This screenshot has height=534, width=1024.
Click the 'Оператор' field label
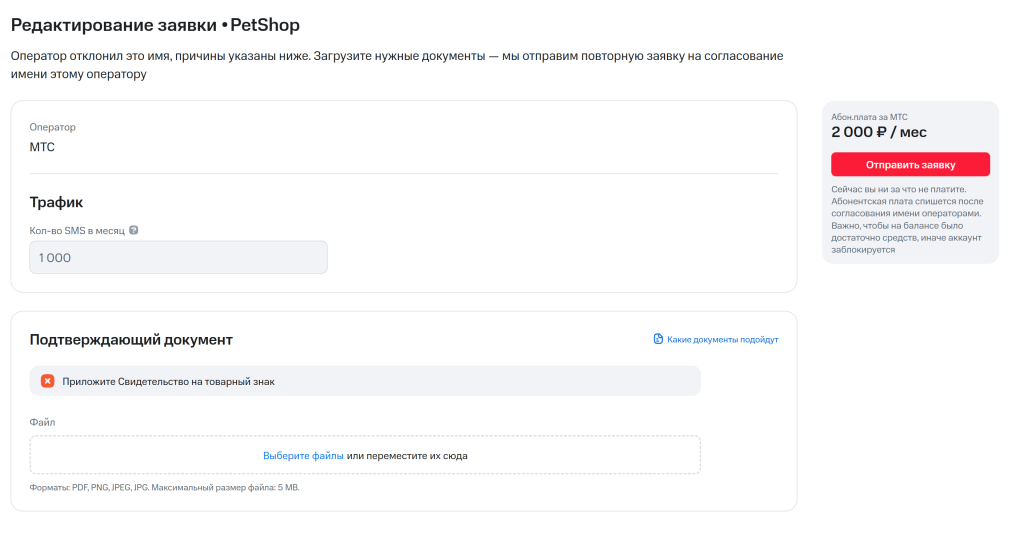[52, 127]
